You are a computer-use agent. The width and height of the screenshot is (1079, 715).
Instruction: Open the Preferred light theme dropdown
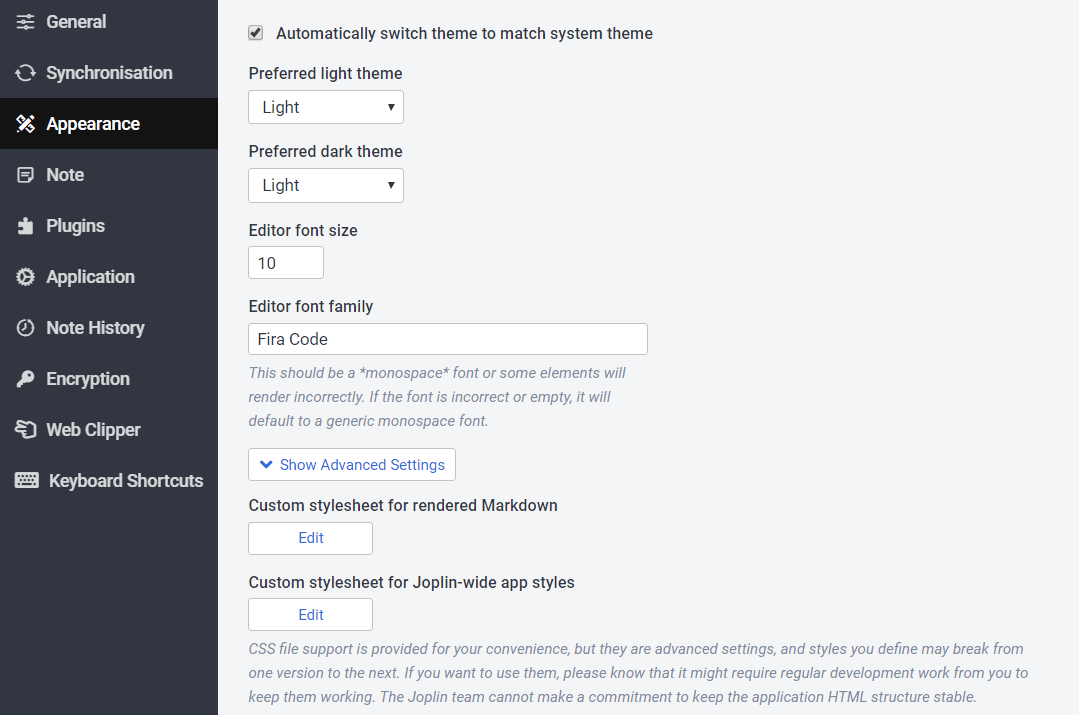coord(326,107)
